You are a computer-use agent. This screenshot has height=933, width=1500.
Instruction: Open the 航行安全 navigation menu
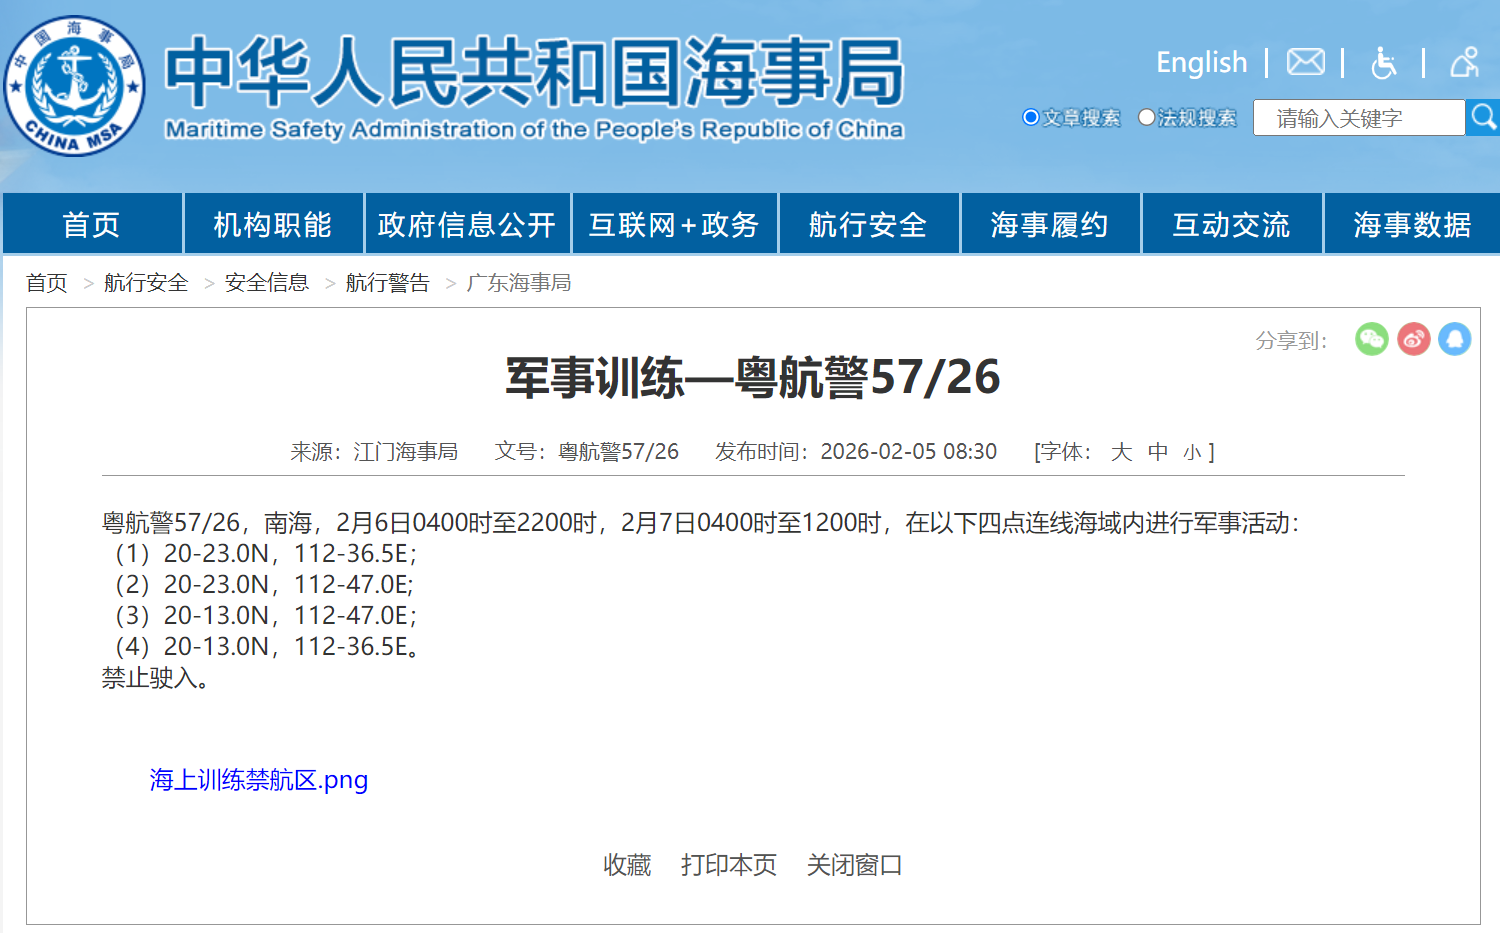pos(868,225)
